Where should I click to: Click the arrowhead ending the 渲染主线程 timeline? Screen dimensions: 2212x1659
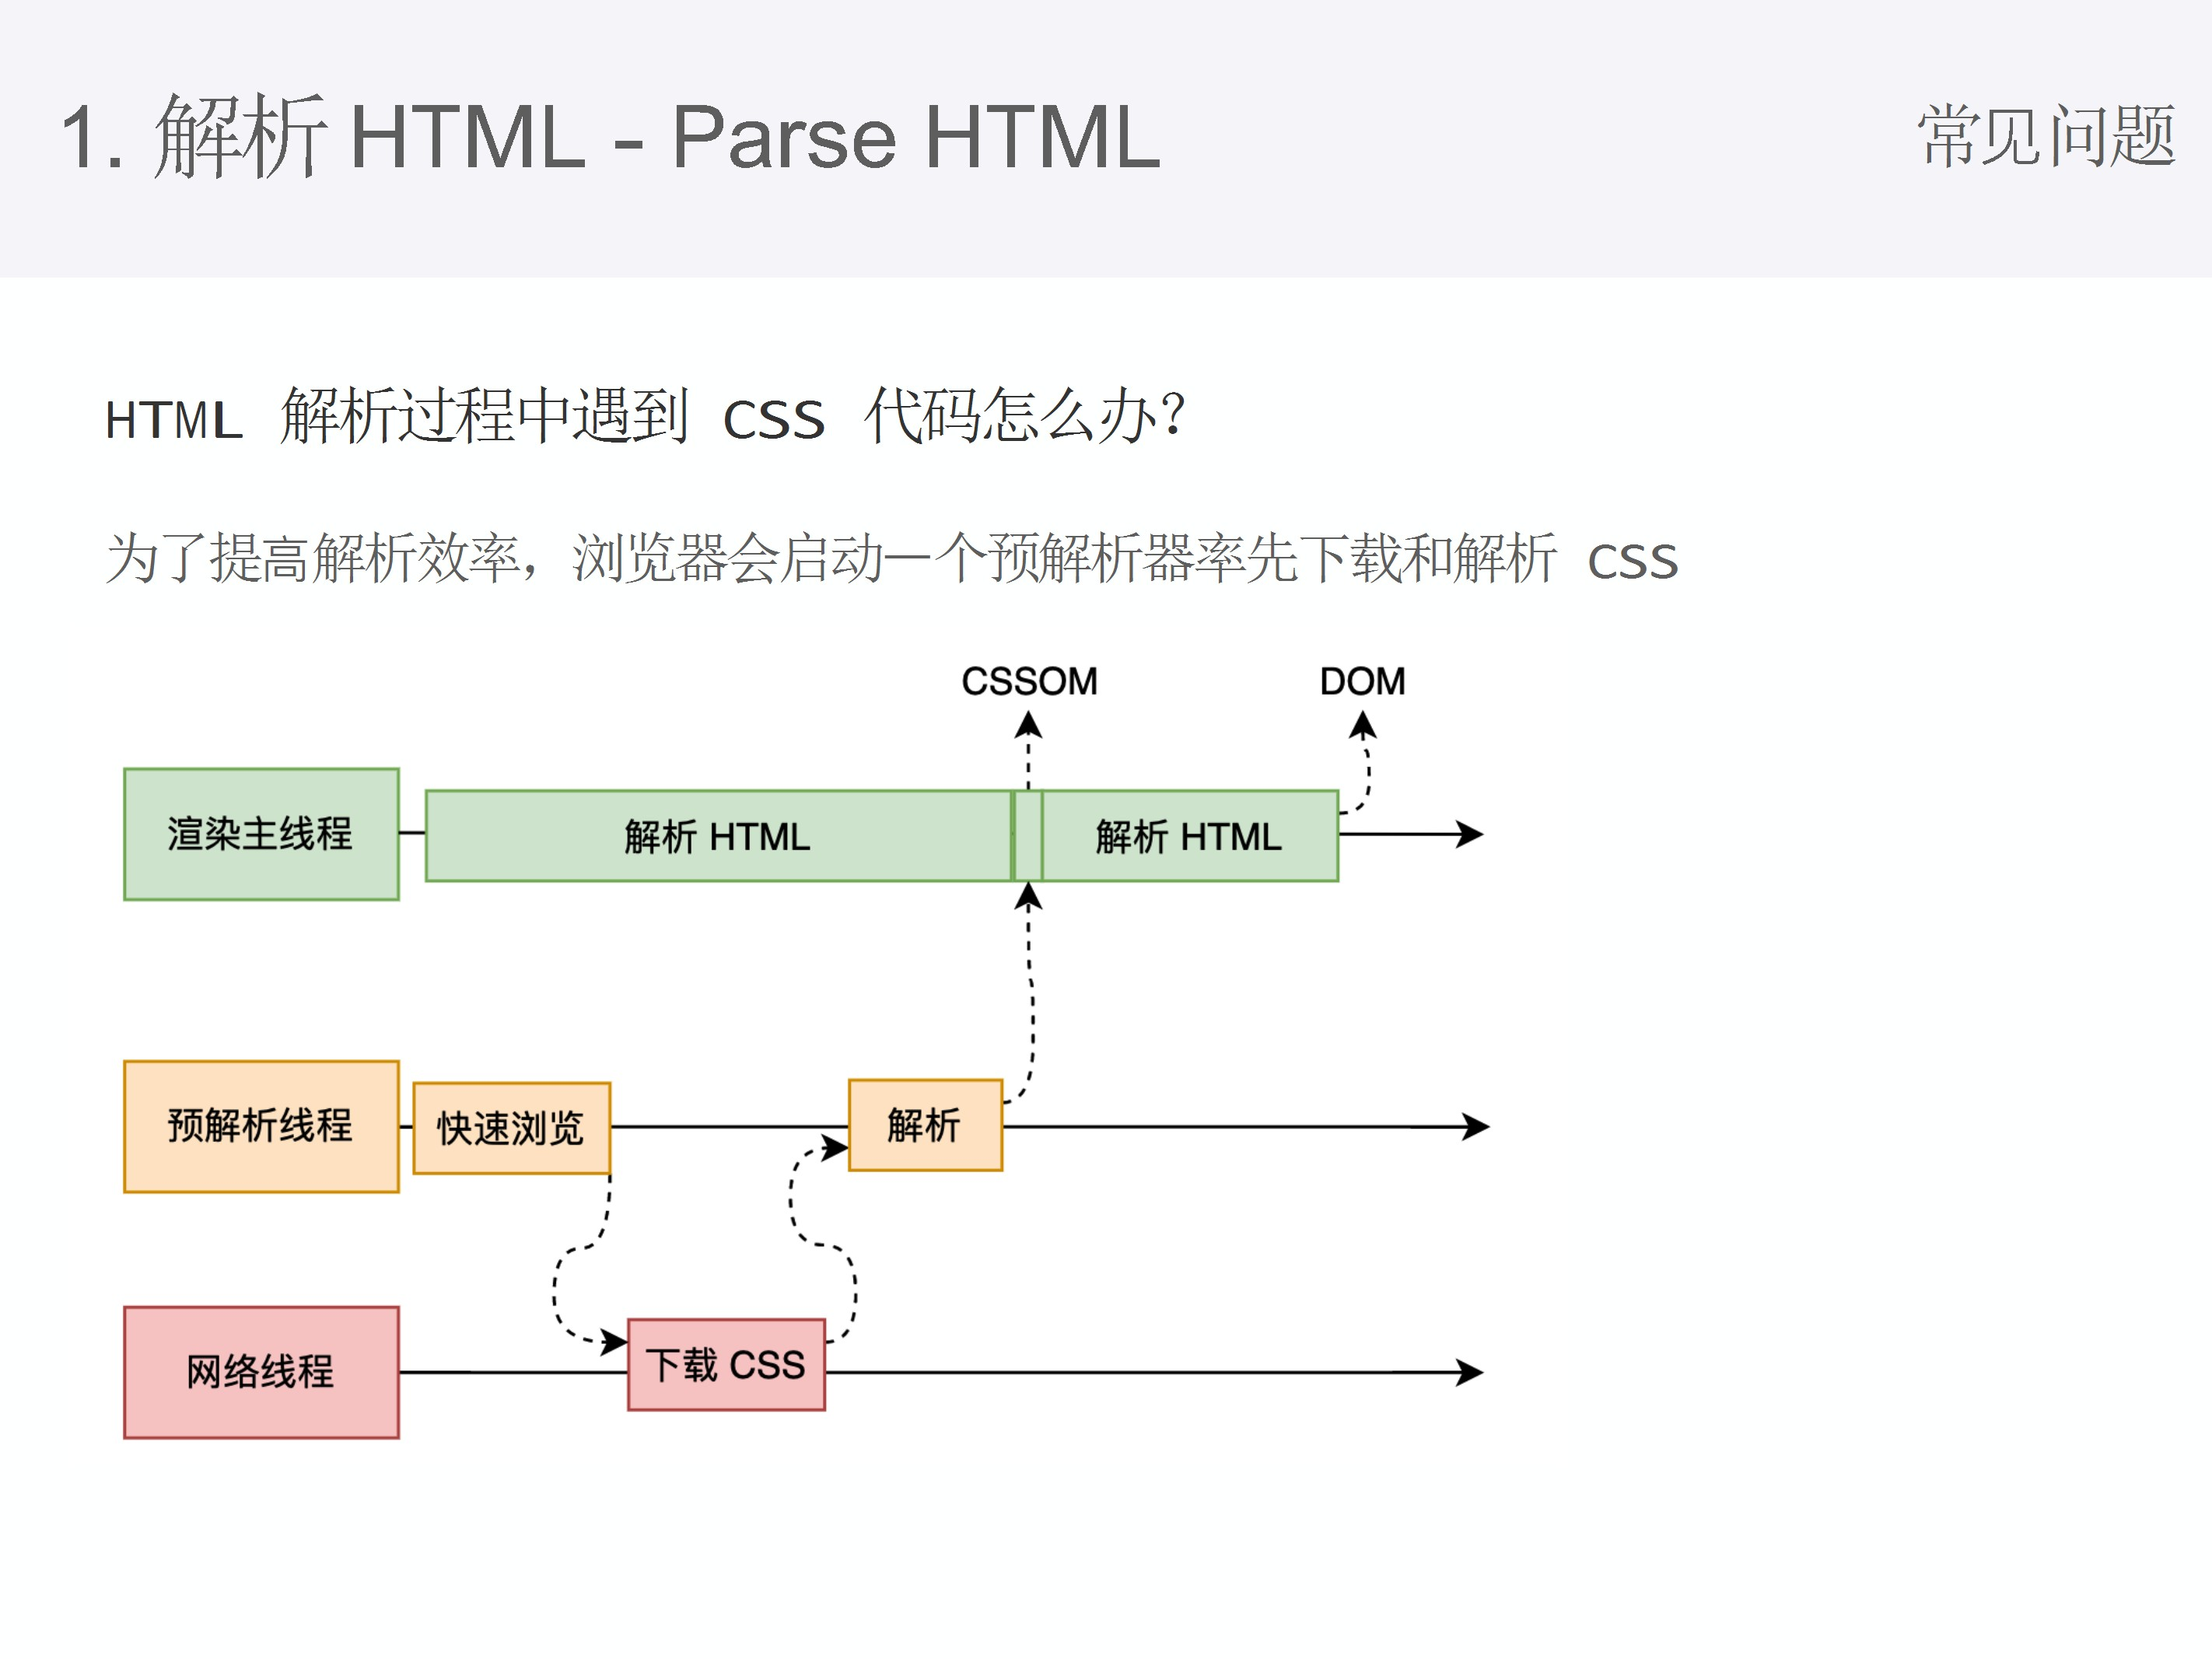(x=1470, y=832)
